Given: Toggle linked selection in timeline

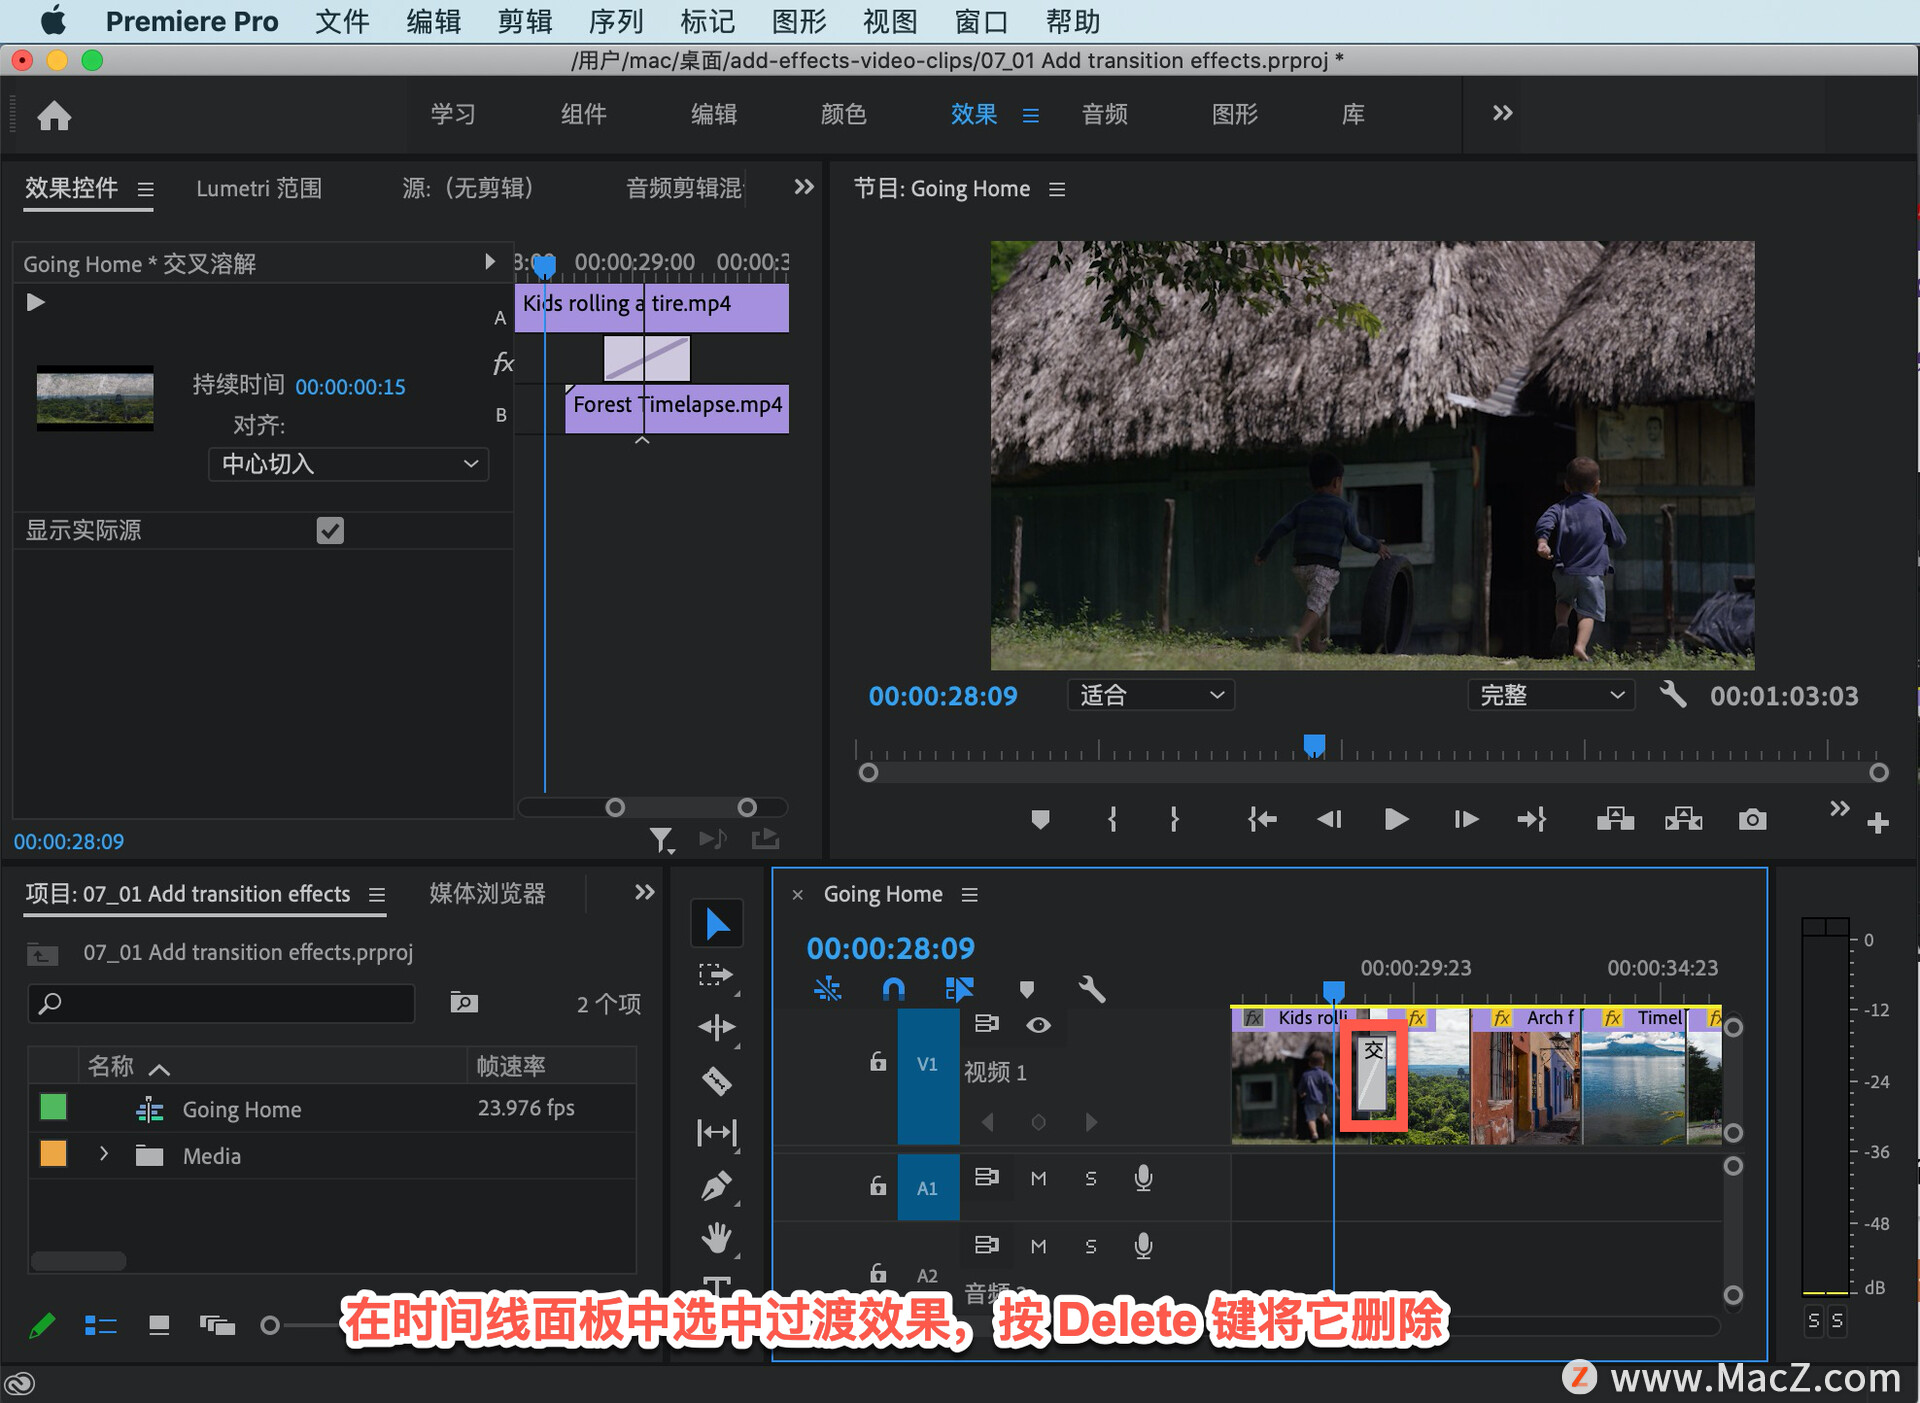Looking at the screenshot, I should pyautogui.click(x=958, y=990).
